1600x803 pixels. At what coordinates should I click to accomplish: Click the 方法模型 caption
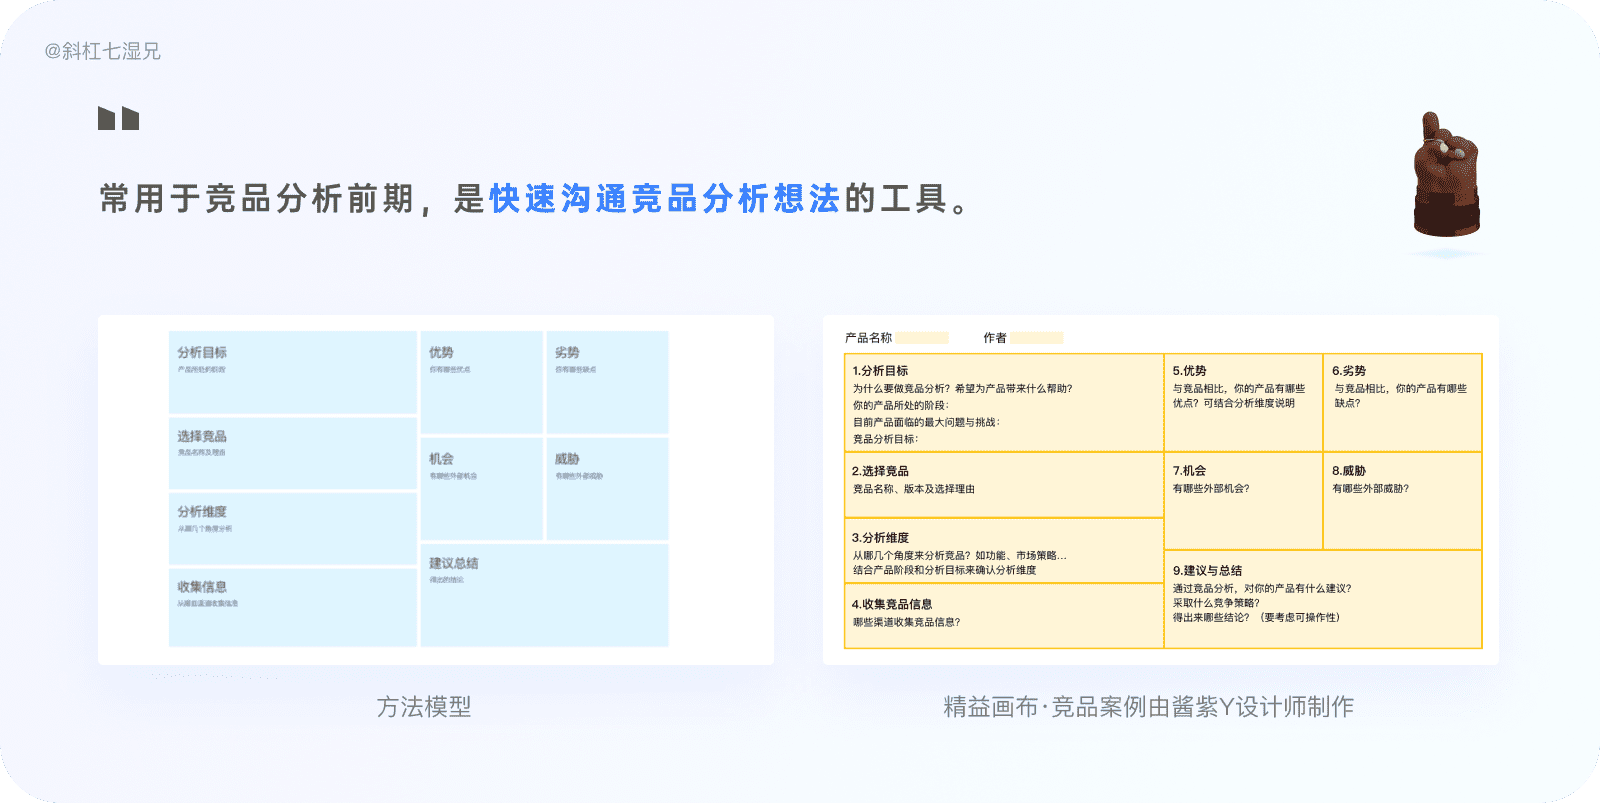pyautogui.click(x=424, y=707)
